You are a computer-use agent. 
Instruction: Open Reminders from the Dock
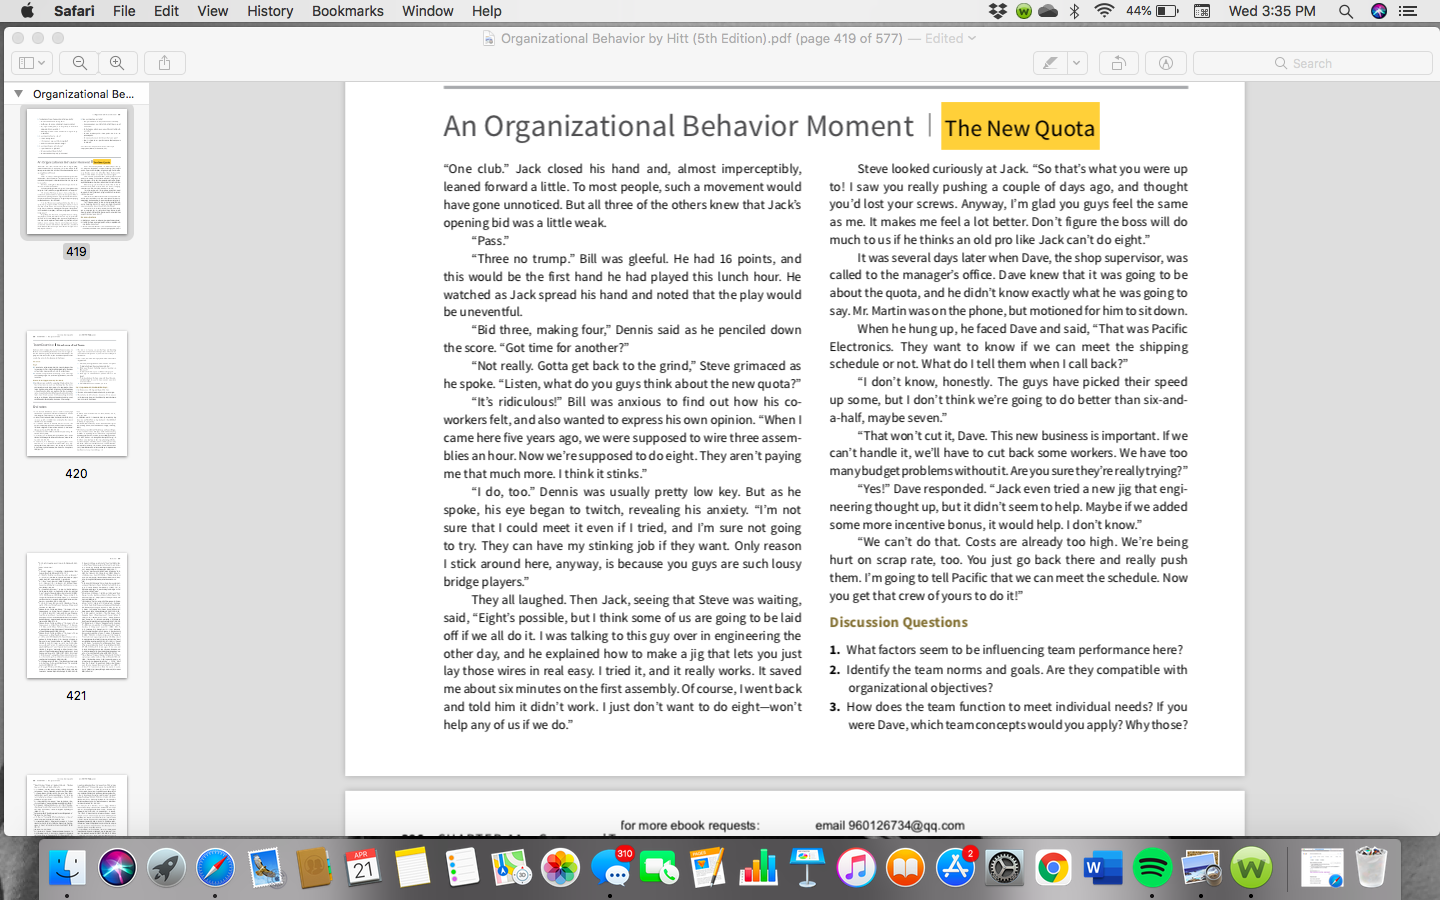click(x=462, y=867)
